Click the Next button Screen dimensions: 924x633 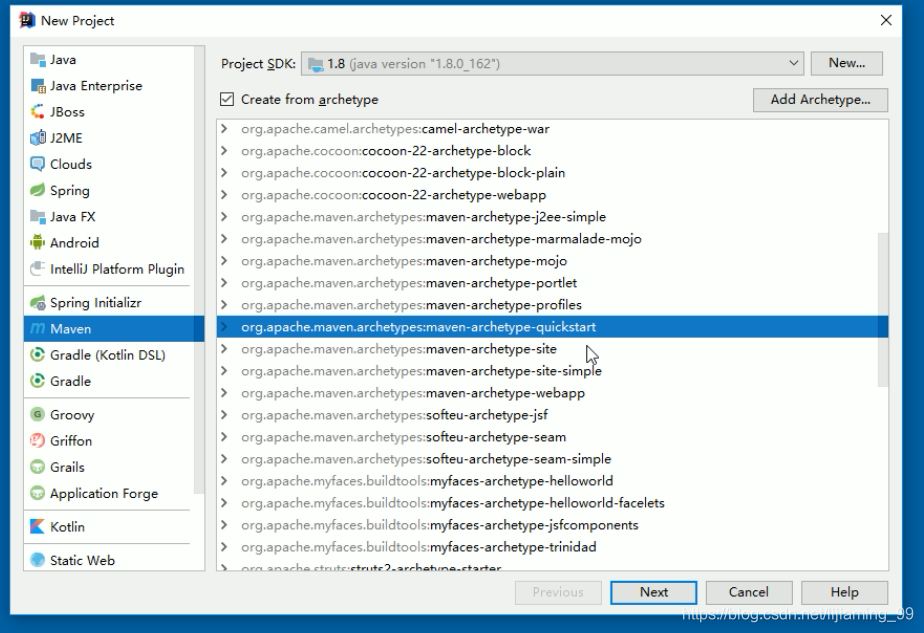tap(654, 592)
